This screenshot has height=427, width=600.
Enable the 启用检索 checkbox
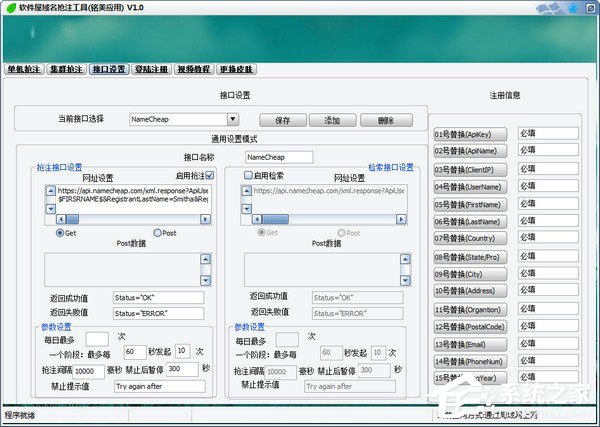tap(249, 176)
